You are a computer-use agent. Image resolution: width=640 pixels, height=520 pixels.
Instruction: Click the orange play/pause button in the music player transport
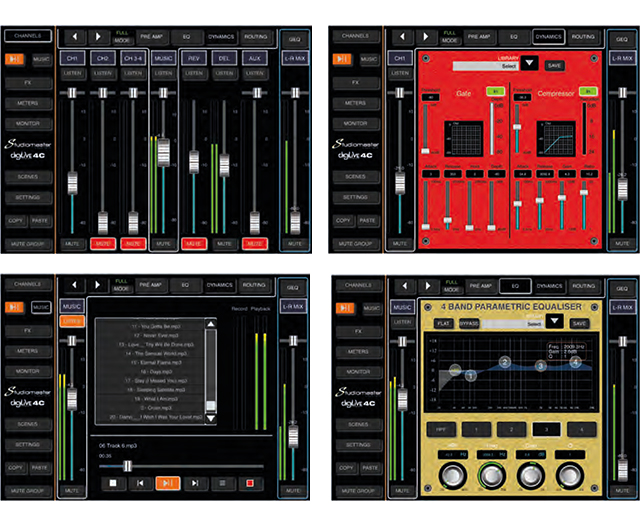(x=167, y=483)
